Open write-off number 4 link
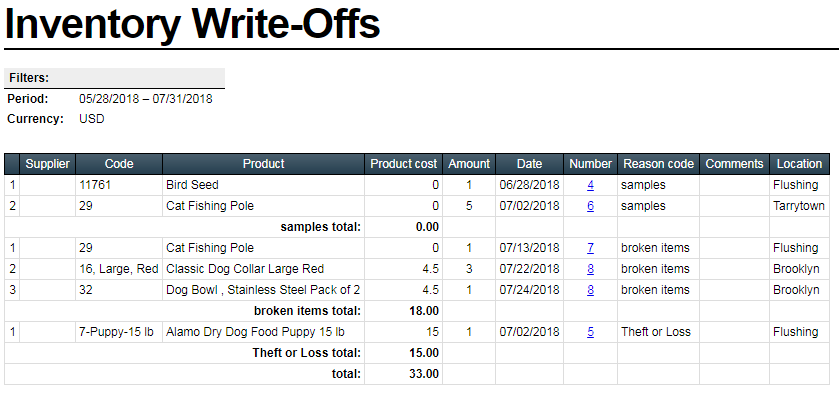The height and width of the screenshot is (396, 839). (x=590, y=185)
